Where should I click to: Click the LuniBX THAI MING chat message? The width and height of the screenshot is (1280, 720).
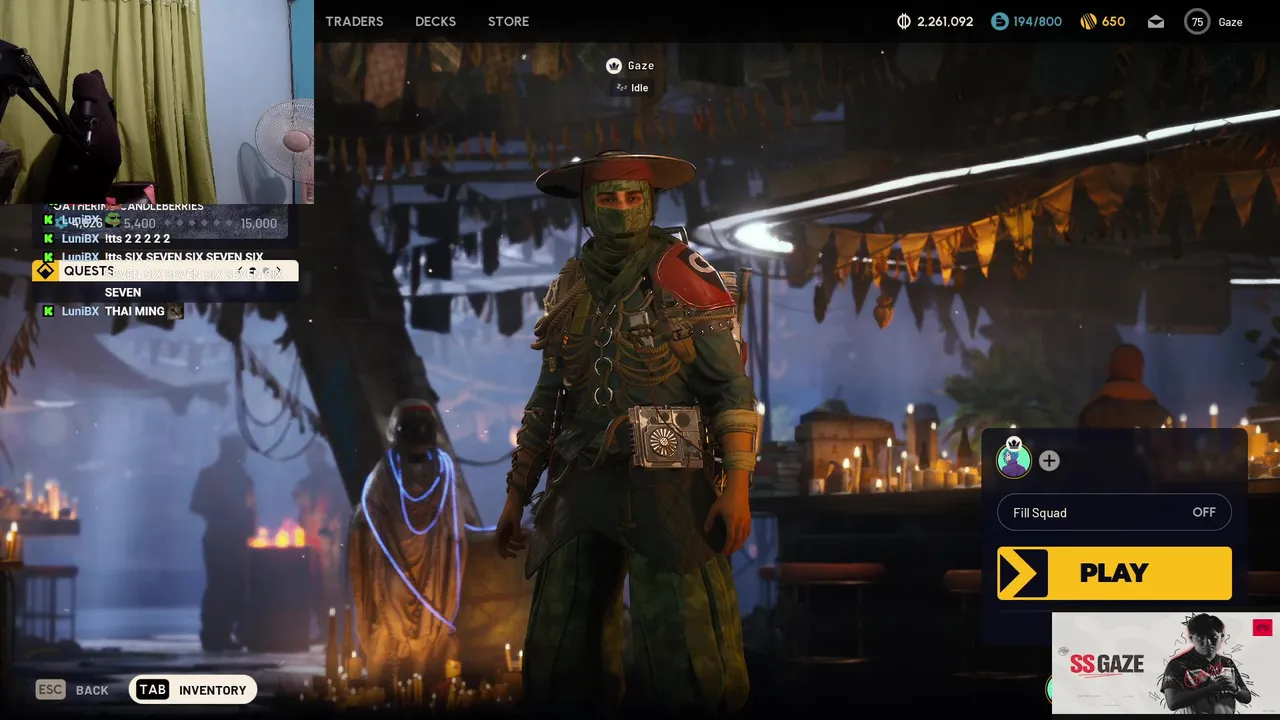(x=113, y=311)
